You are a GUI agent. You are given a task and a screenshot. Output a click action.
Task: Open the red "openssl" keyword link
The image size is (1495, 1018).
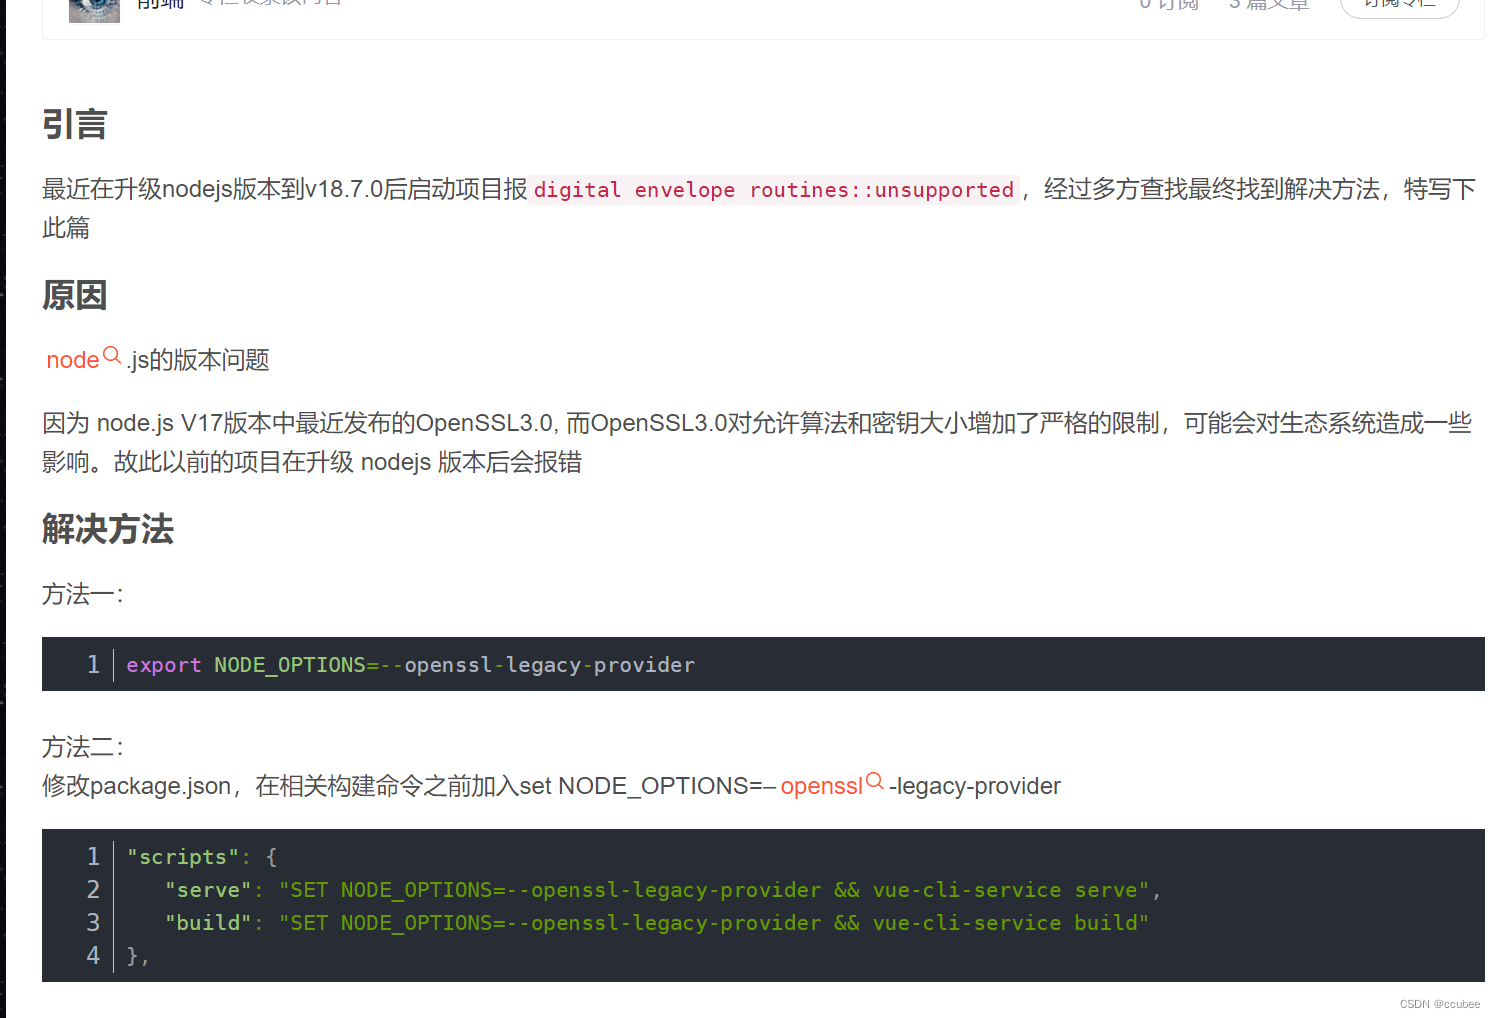[x=821, y=786]
